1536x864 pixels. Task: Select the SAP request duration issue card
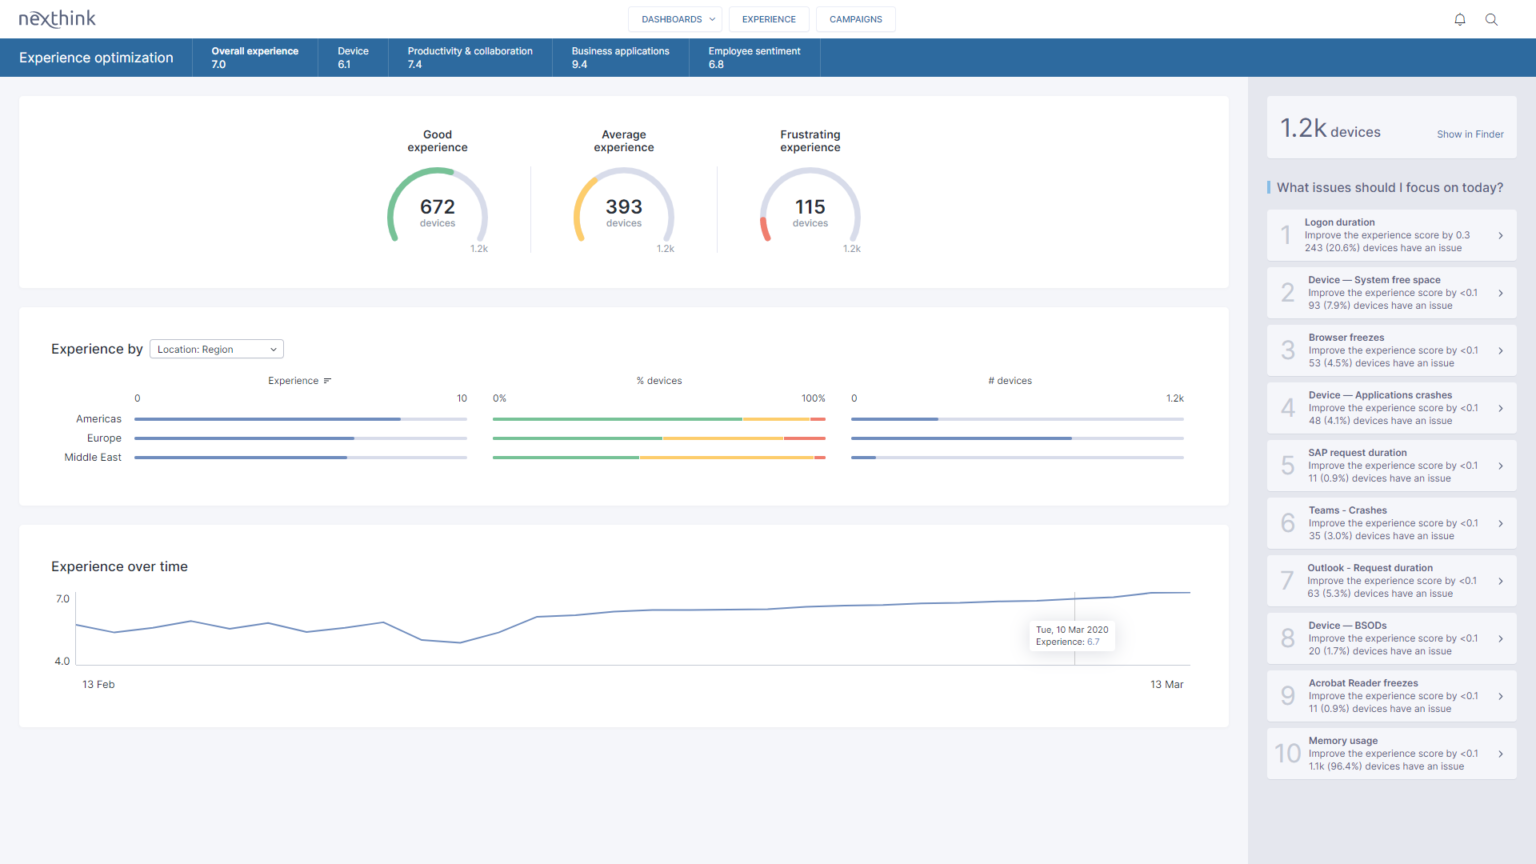(x=1390, y=465)
